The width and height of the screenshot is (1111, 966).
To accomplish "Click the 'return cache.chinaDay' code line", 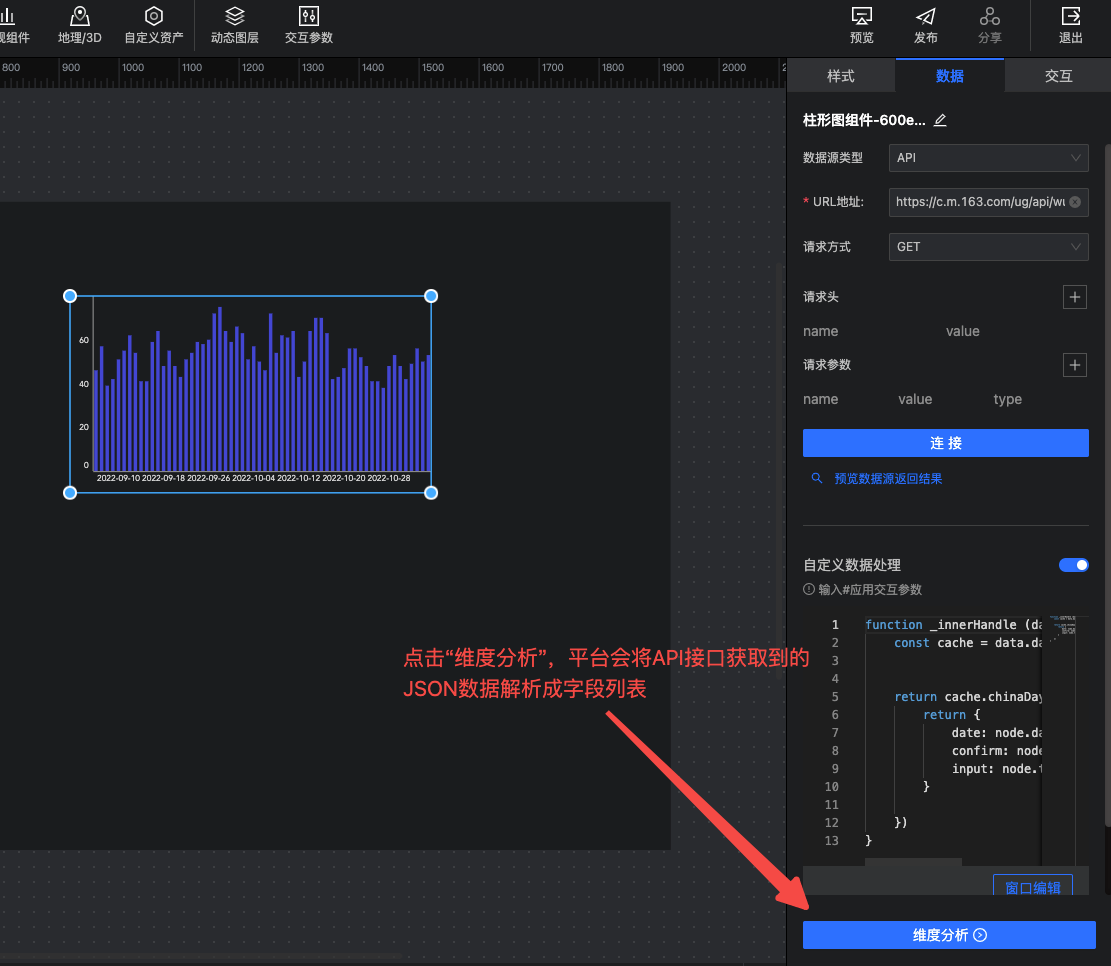I will tap(968, 697).
